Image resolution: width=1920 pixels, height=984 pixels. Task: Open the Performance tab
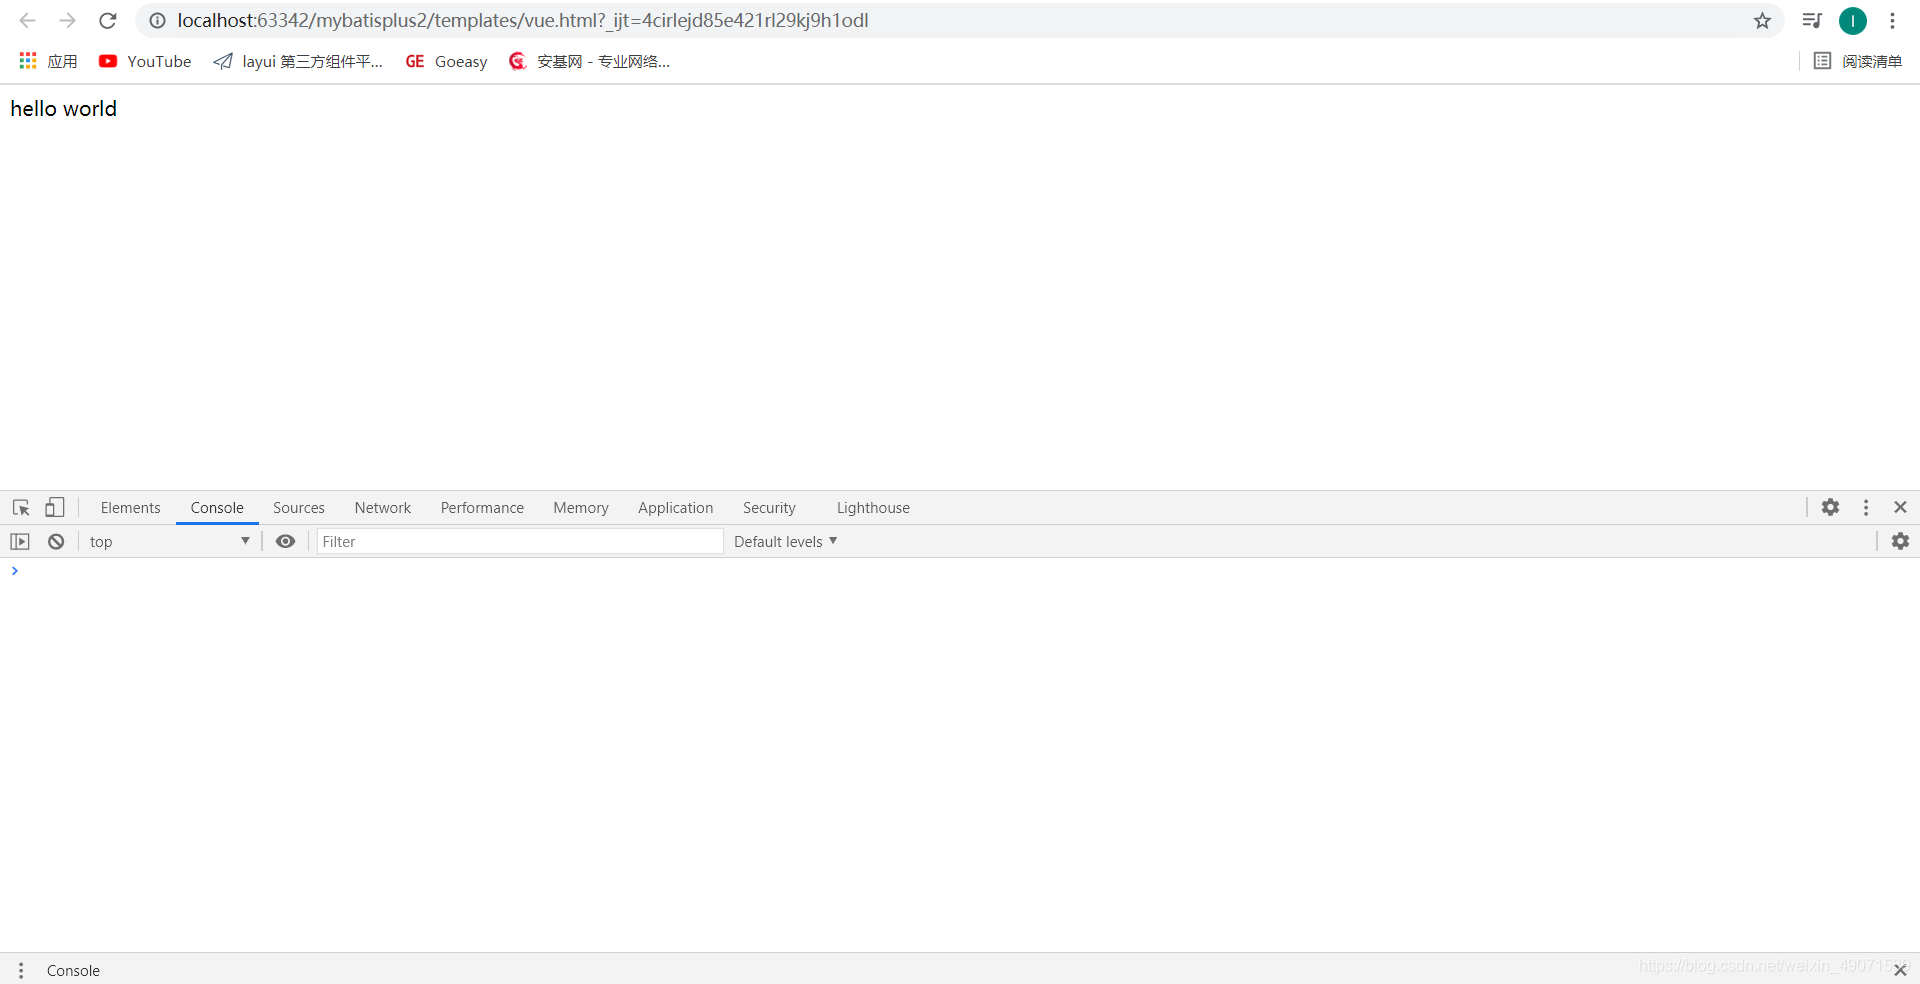coord(482,507)
